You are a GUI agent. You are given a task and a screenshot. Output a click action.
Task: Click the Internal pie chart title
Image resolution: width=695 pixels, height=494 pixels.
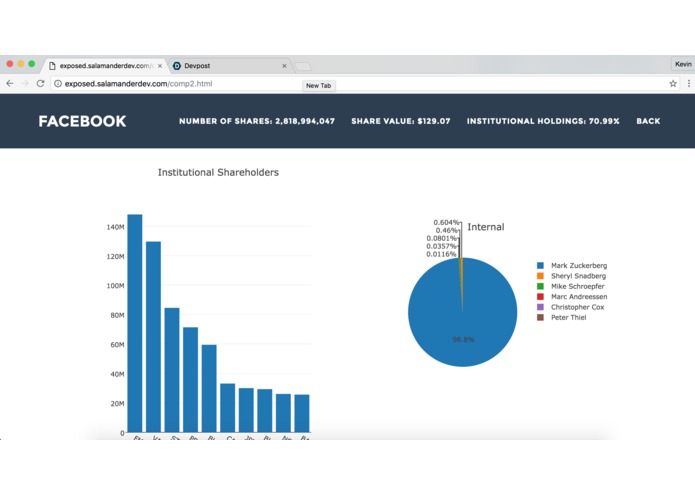(x=486, y=227)
